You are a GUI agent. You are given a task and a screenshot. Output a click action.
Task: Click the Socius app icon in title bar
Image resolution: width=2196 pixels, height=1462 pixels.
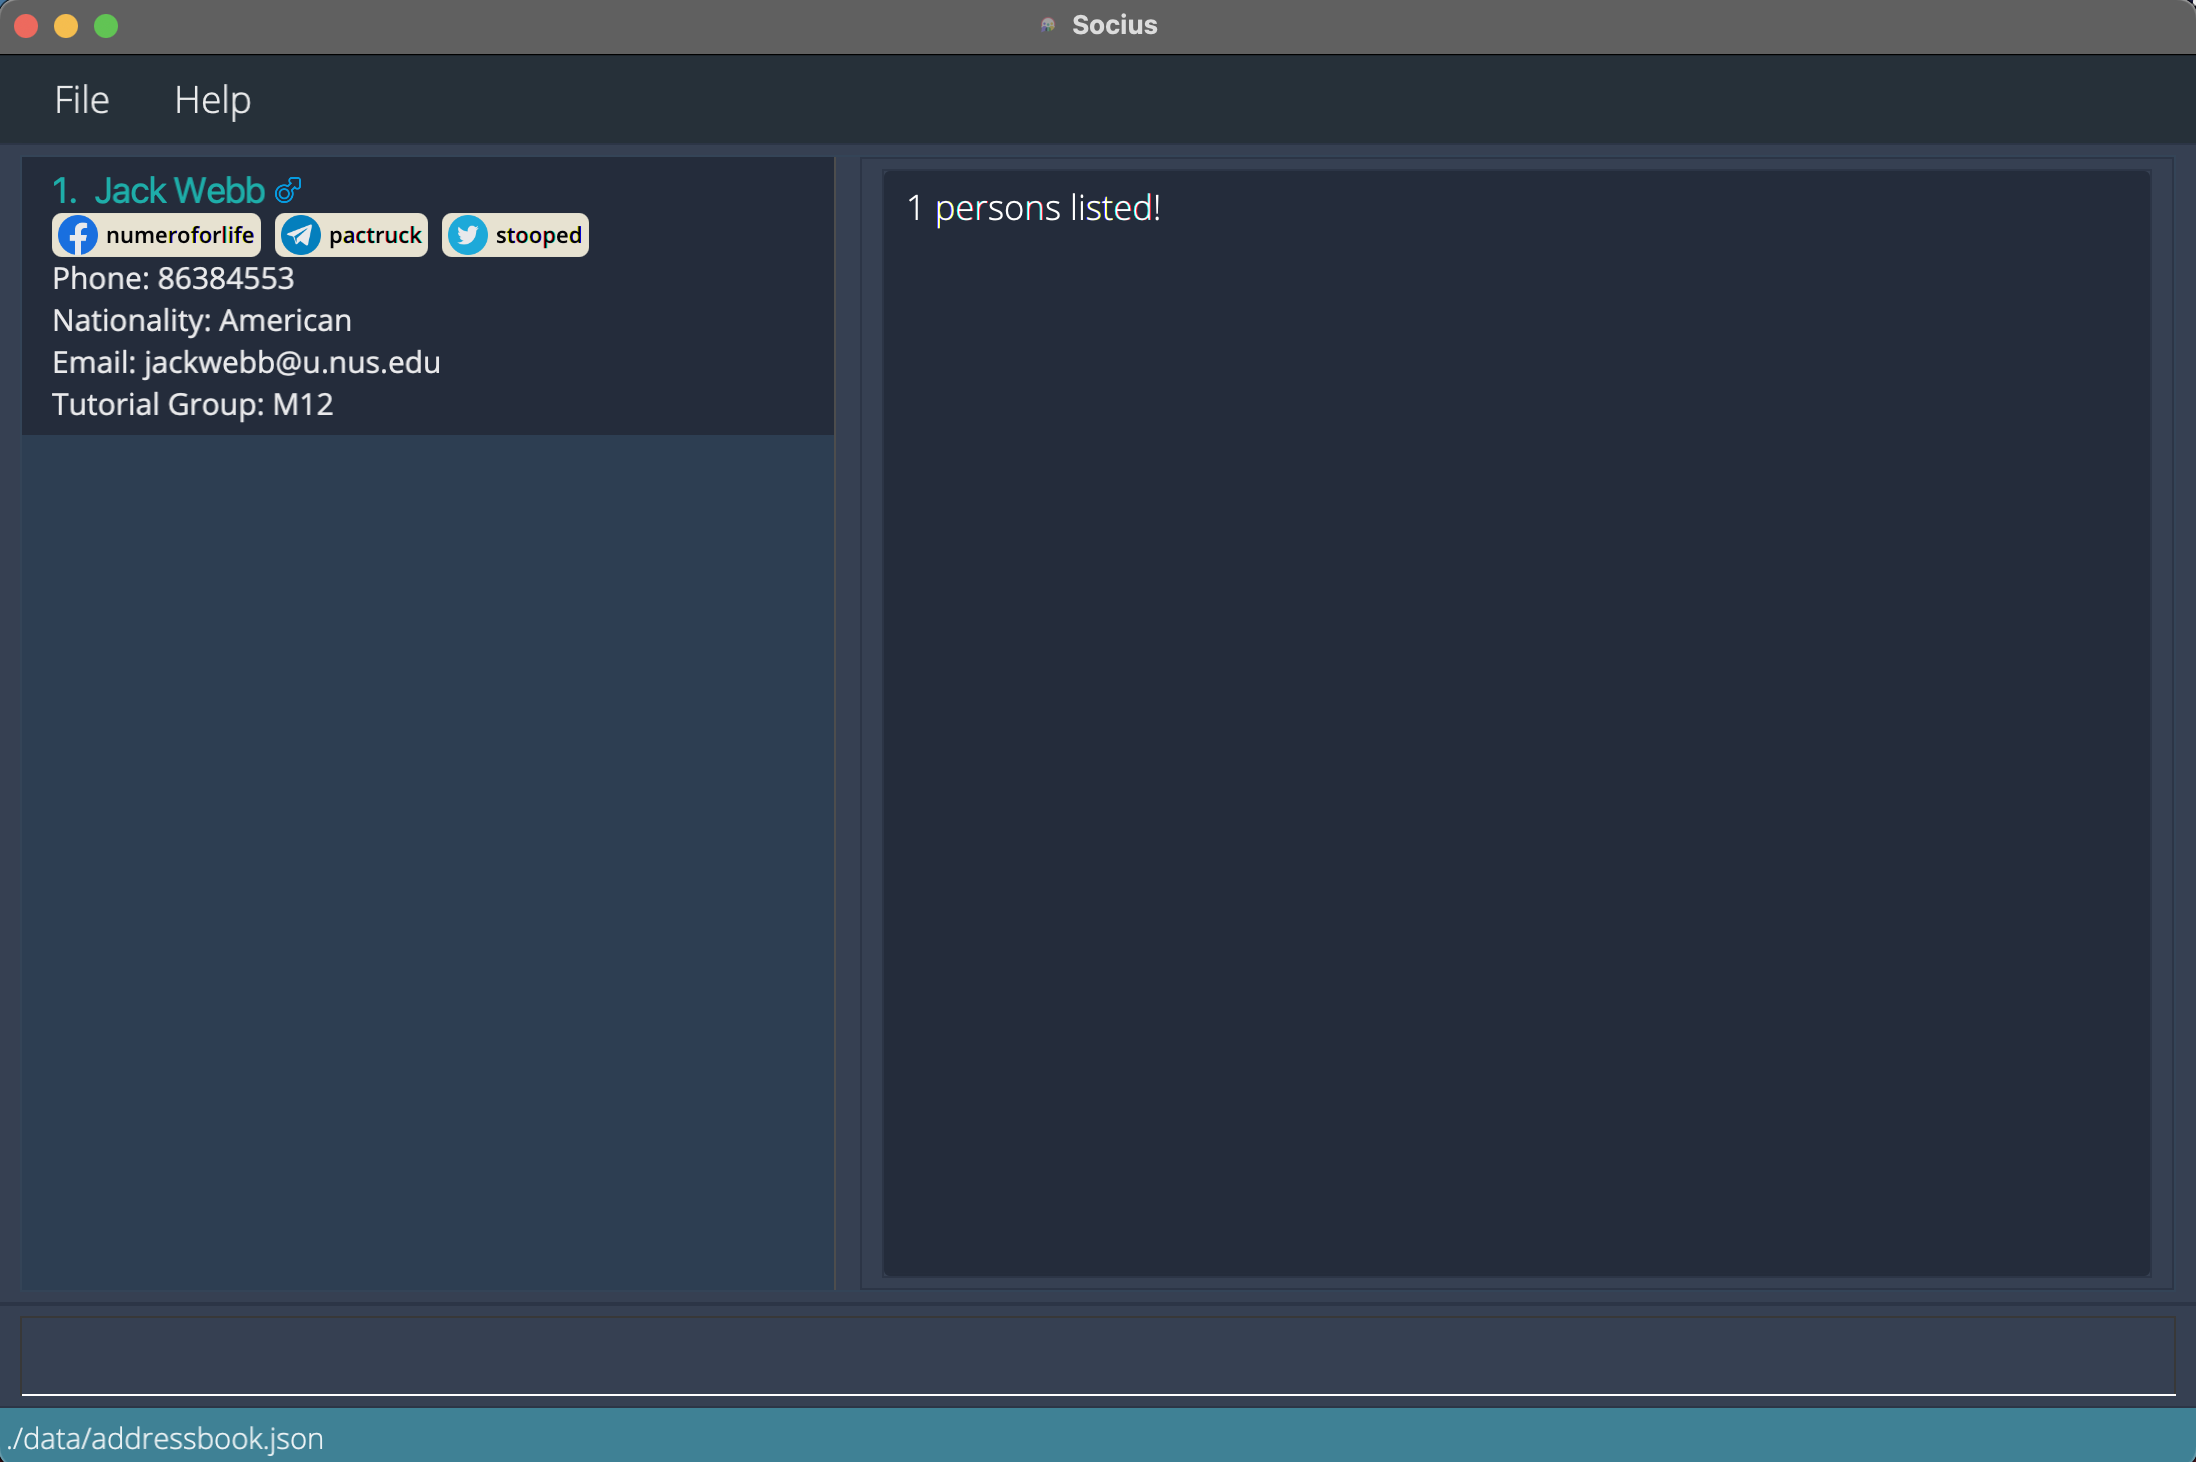tap(1048, 25)
